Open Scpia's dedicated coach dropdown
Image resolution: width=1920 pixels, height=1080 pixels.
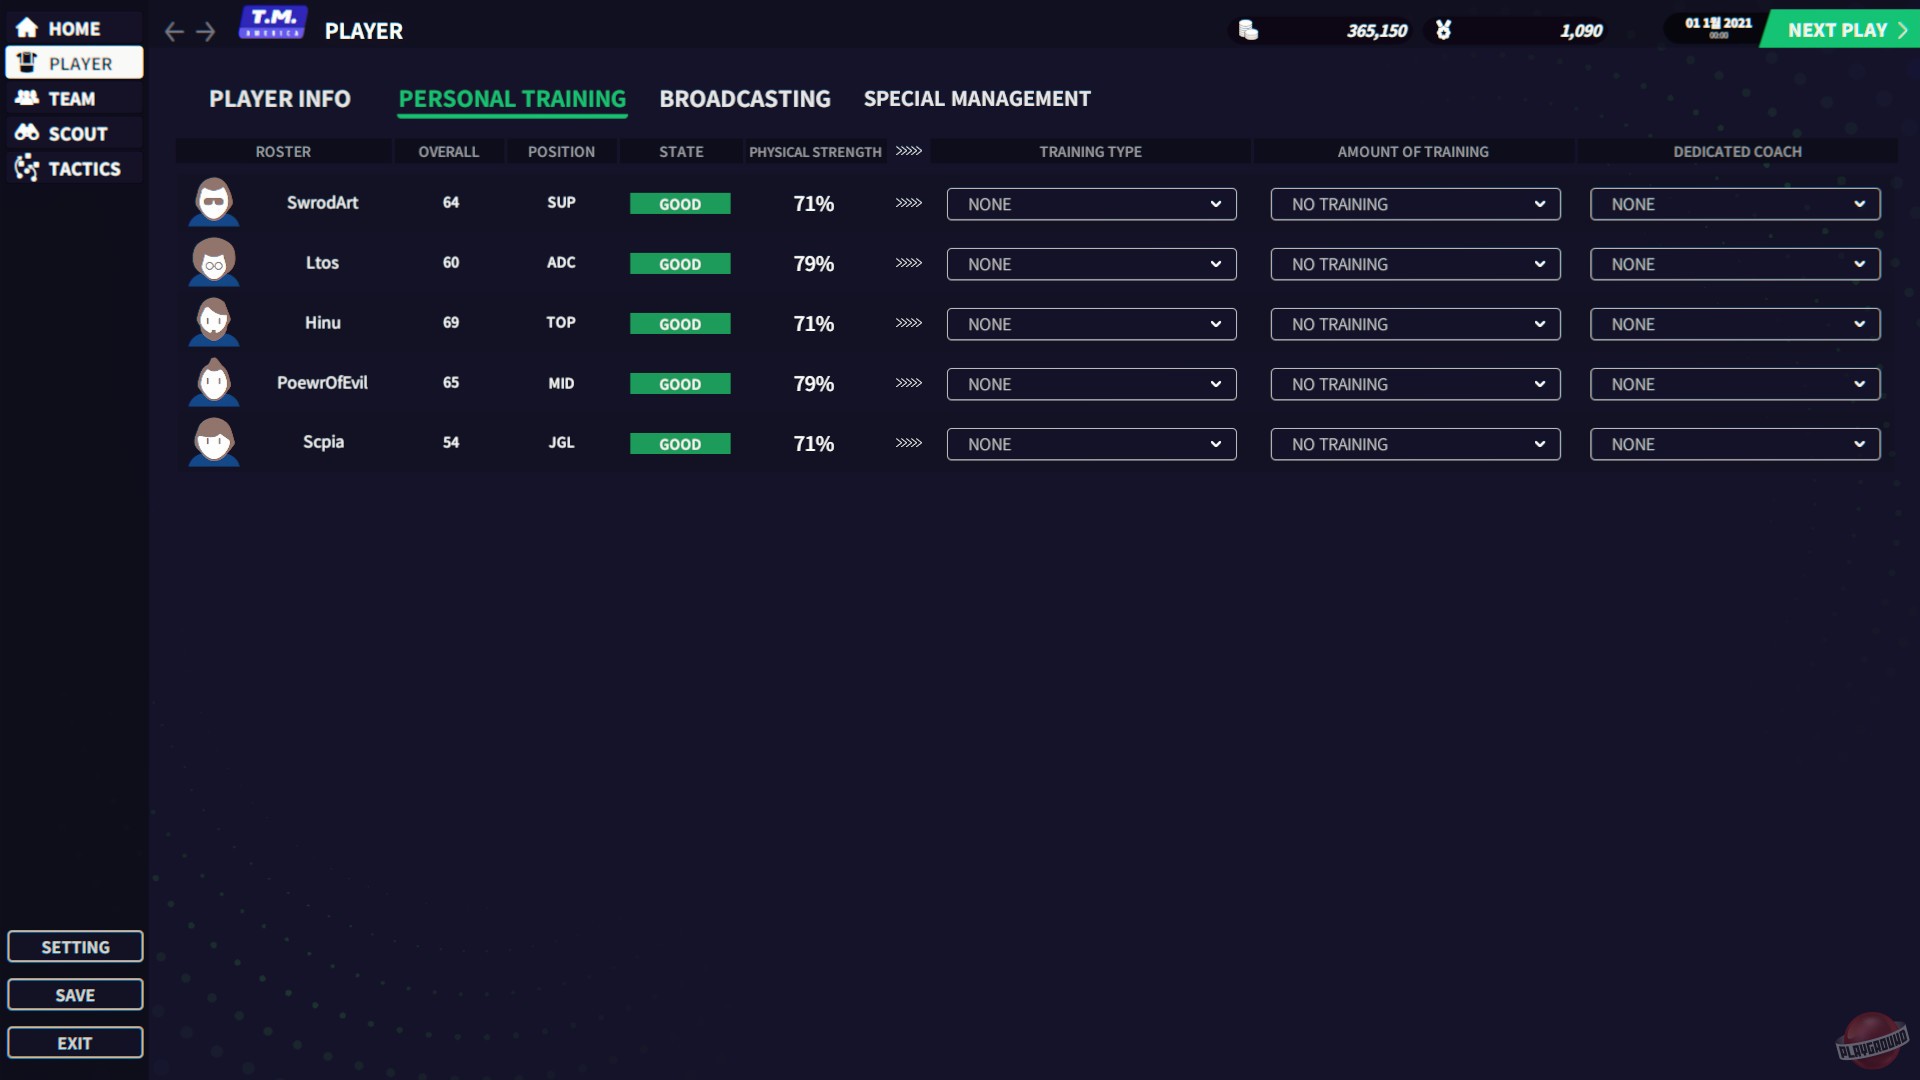click(1734, 444)
